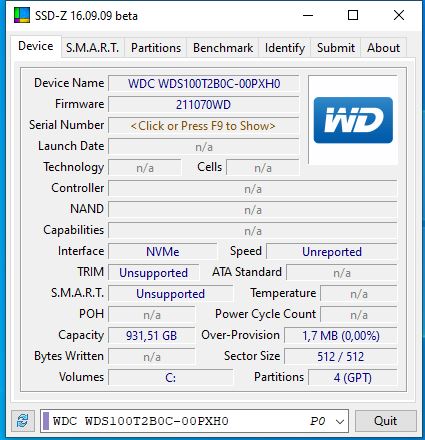425x440 pixels.
Task: Click the Quit button
Action: tap(385, 421)
